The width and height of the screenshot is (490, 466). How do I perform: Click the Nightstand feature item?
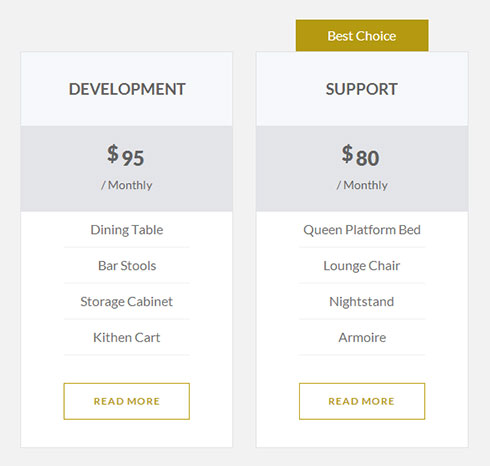coord(362,302)
